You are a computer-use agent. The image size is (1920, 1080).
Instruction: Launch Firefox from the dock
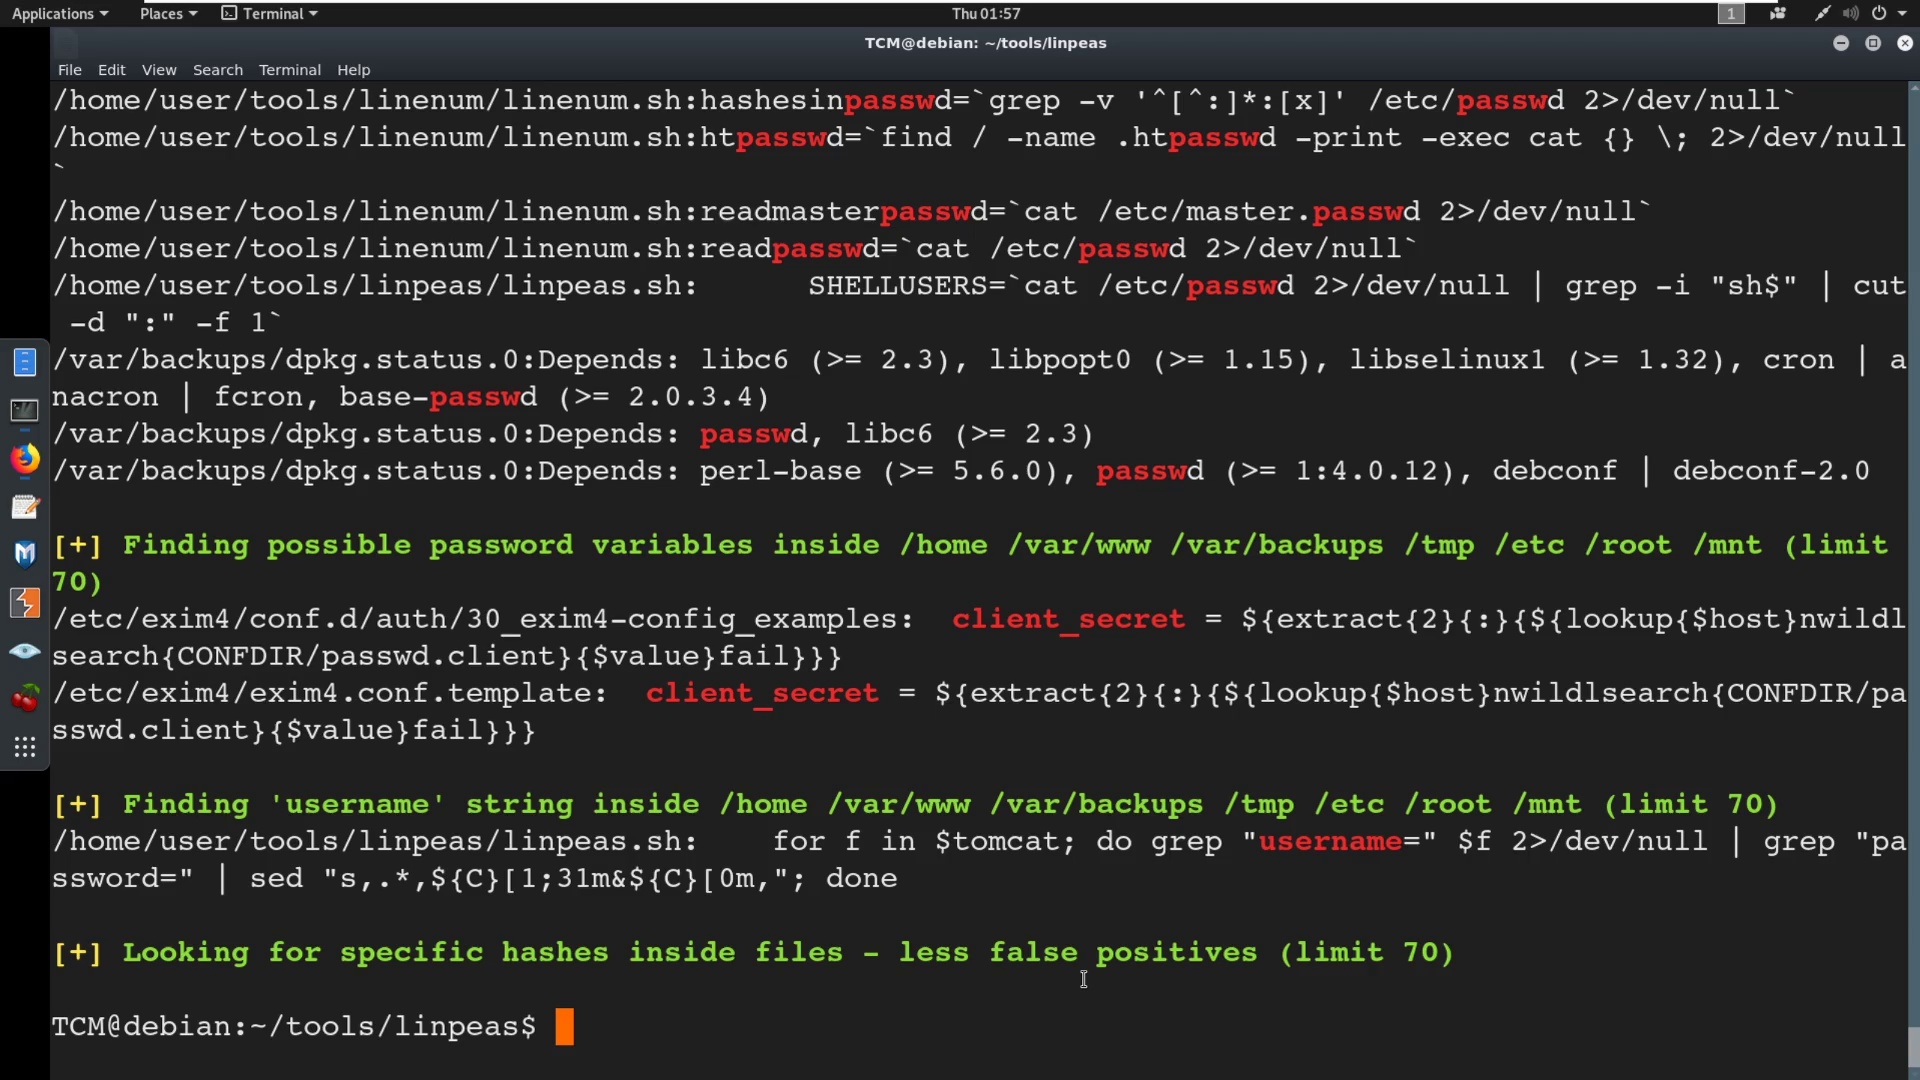point(25,458)
